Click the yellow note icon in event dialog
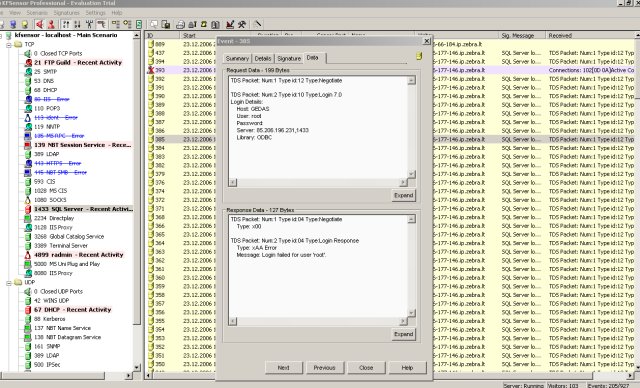Image resolution: width=640 pixels, height=388 pixels. coord(419,56)
